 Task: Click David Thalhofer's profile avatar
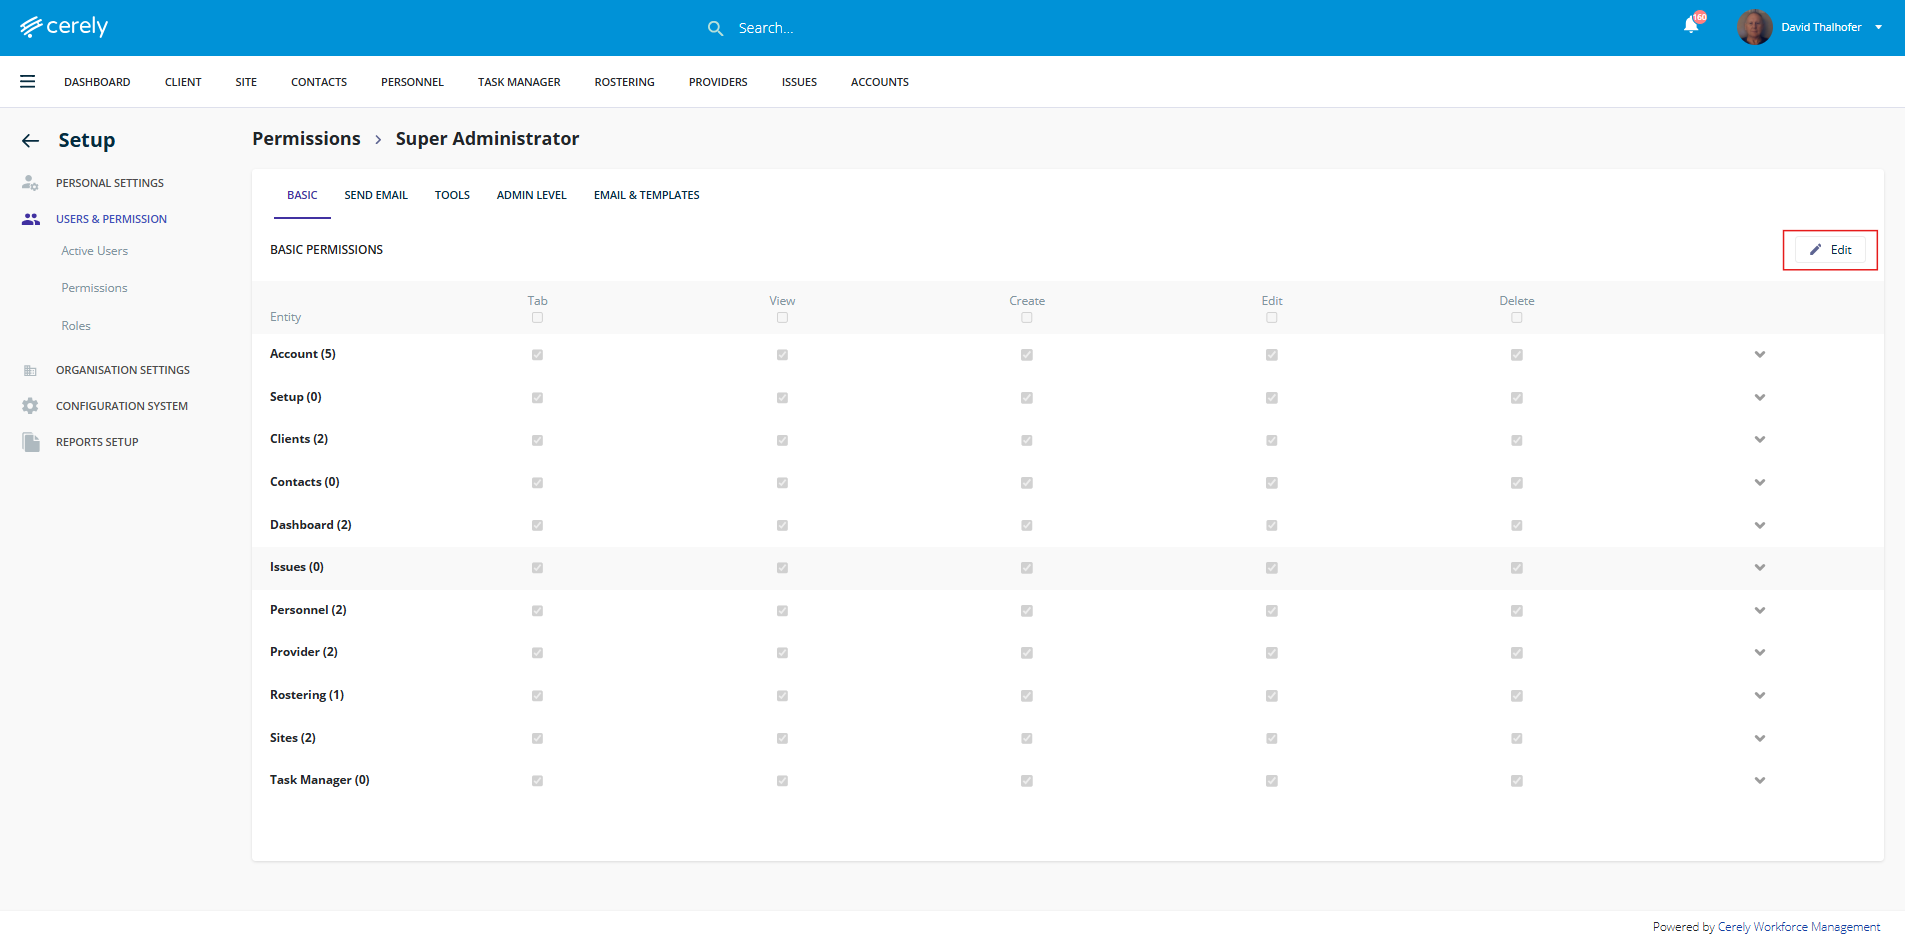click(x=1754, y=27)
